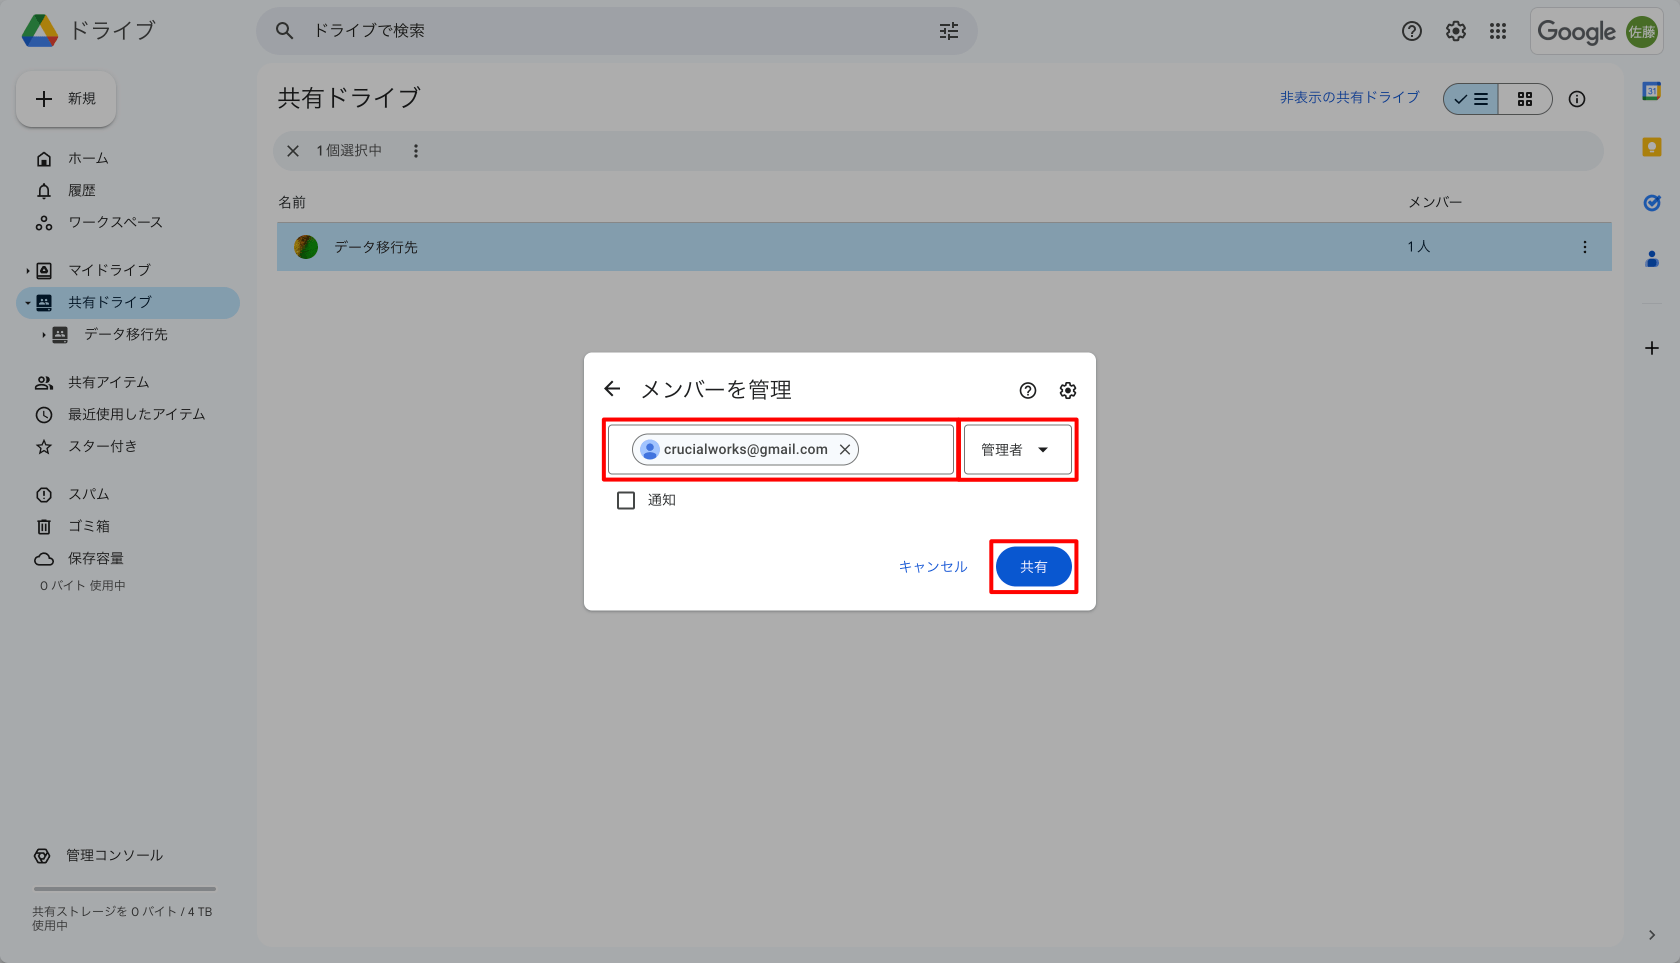Screen dimensions: 1680x963
Task: Open help icon in メンバーを管理 dialog
Action: [x=1028, y=390]
